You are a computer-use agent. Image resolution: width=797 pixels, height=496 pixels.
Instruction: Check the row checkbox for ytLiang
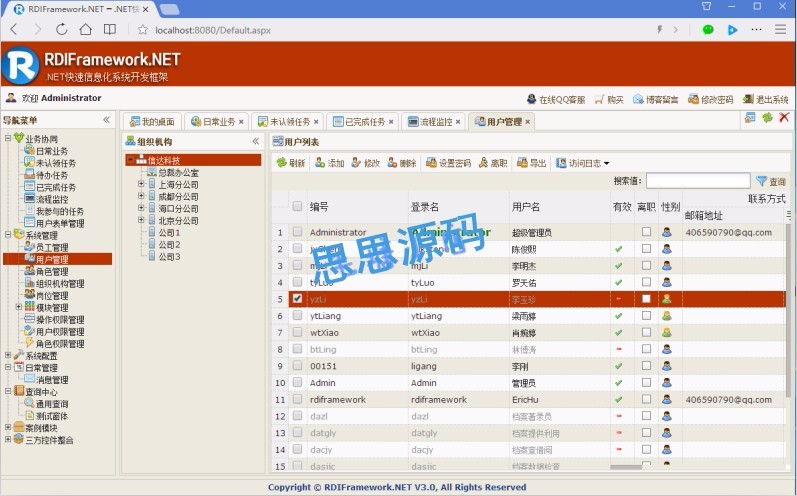297,315
